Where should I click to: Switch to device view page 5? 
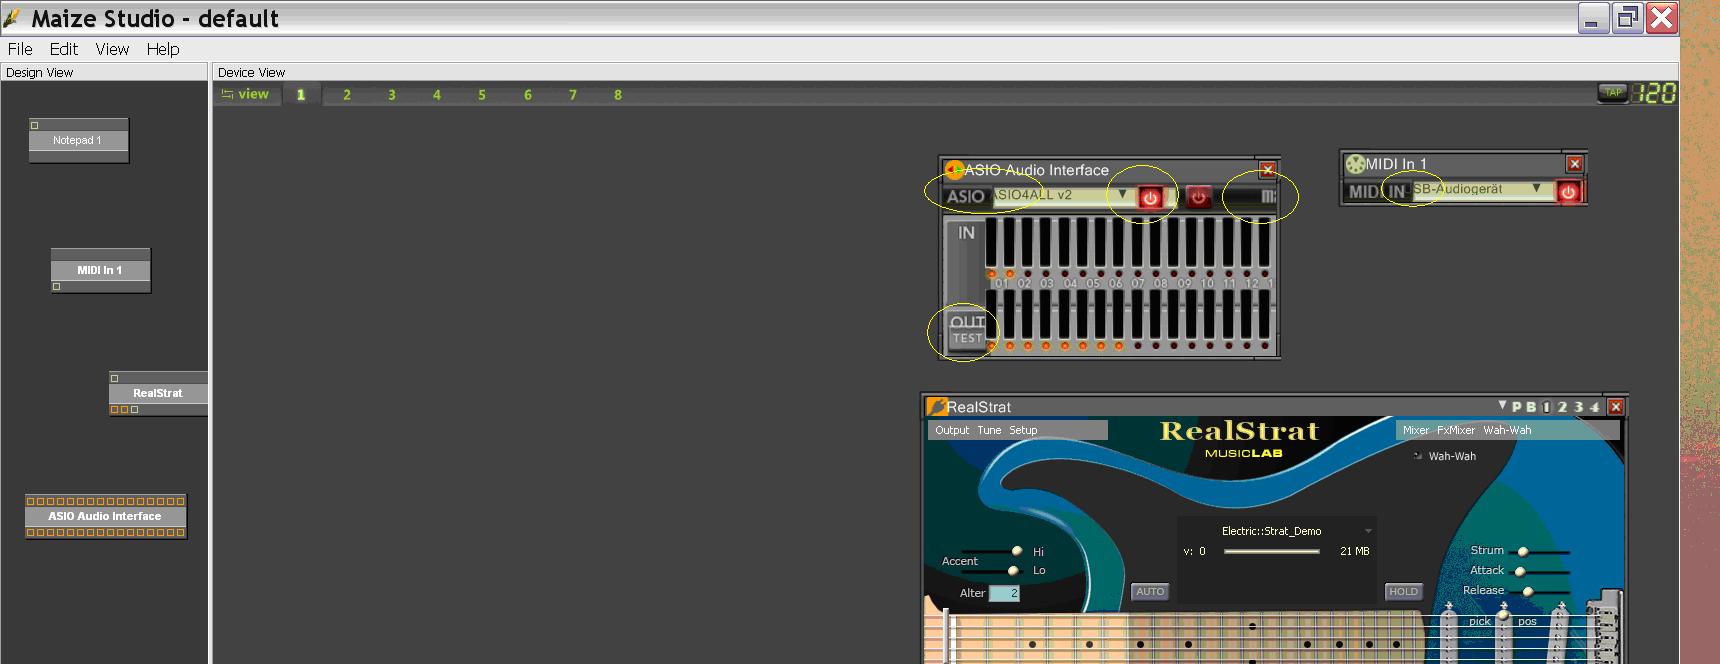point(482,95)
